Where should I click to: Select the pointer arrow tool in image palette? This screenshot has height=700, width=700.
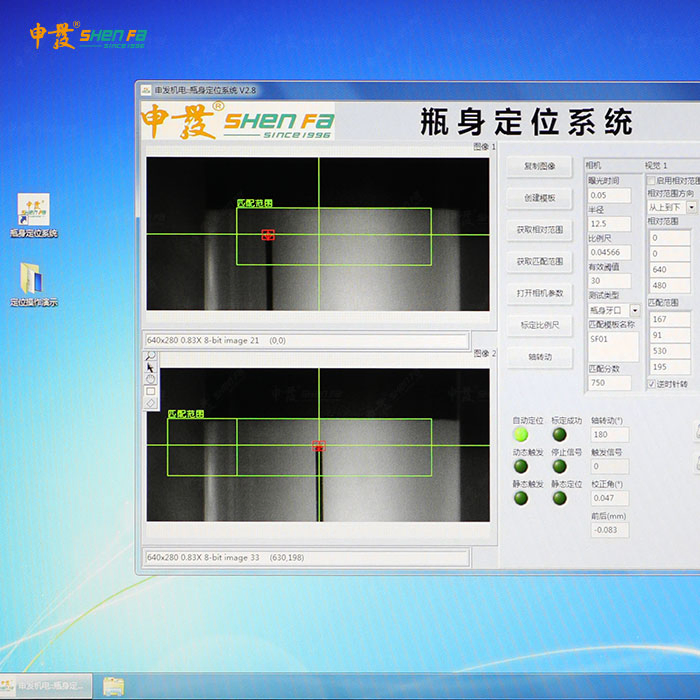[x=151, y=367]
